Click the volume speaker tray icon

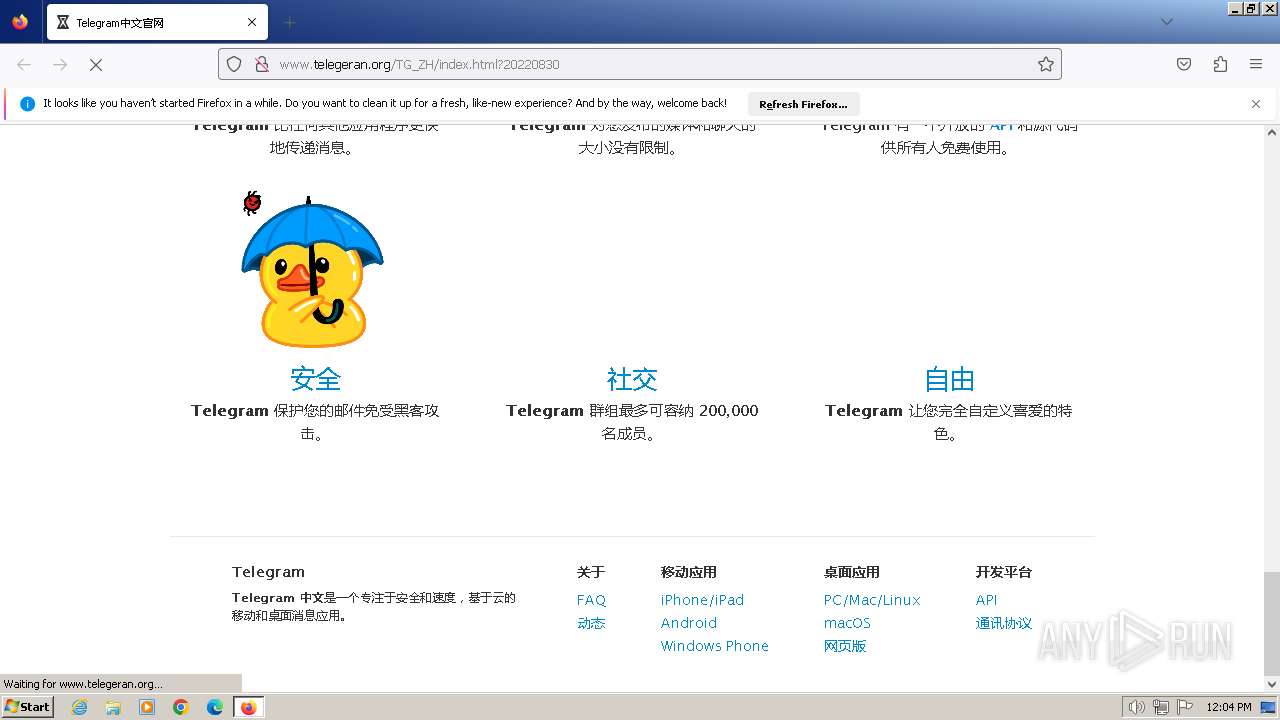(1137, 707)
